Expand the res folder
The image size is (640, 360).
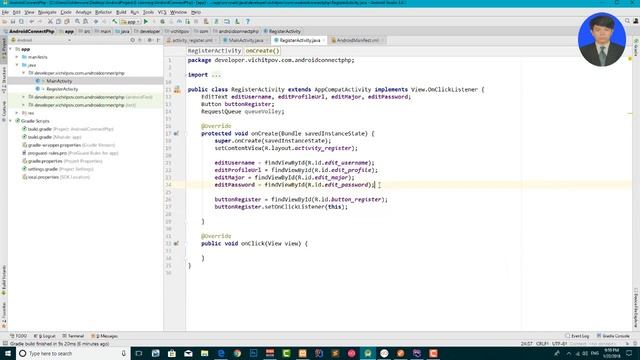[17, 113]
